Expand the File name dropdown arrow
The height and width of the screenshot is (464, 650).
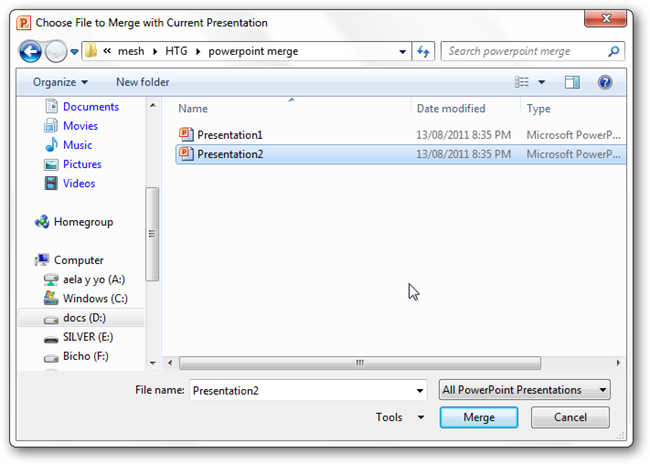coord(420,390)
